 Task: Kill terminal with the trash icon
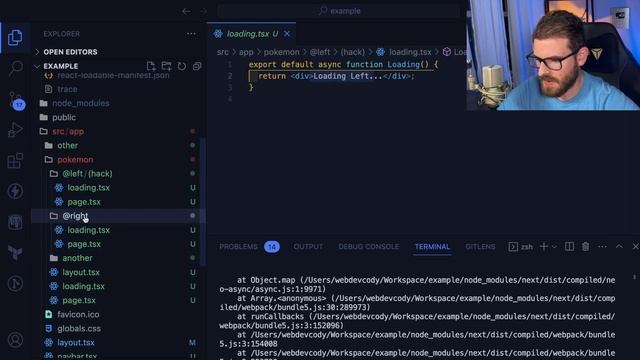coord(585,247)
